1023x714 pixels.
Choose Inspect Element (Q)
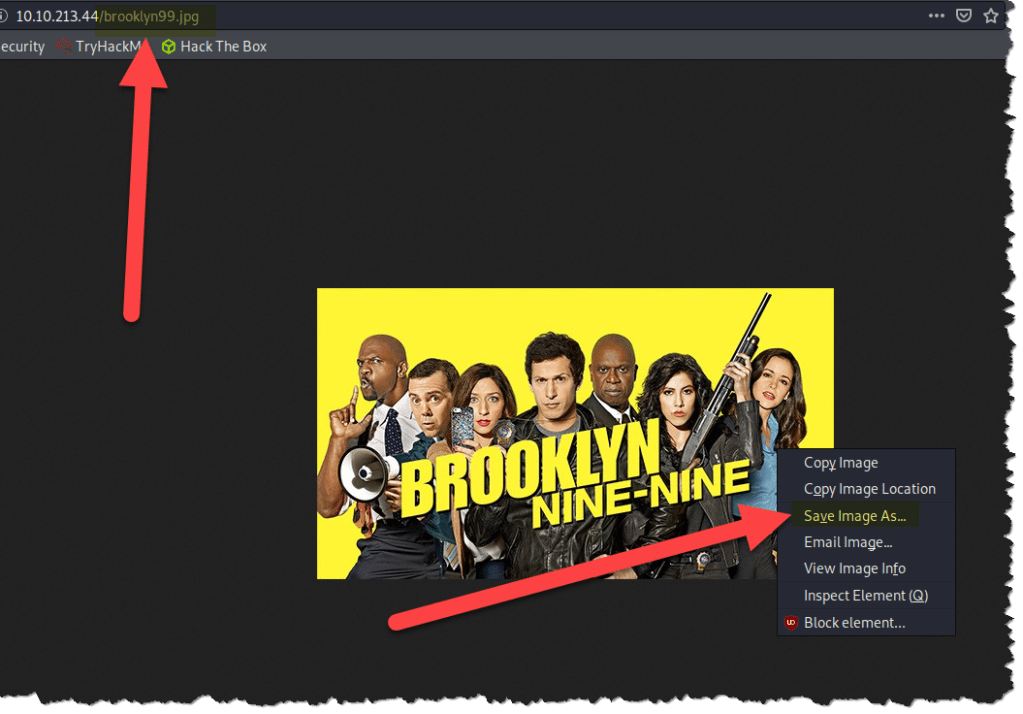coord(865,595)
